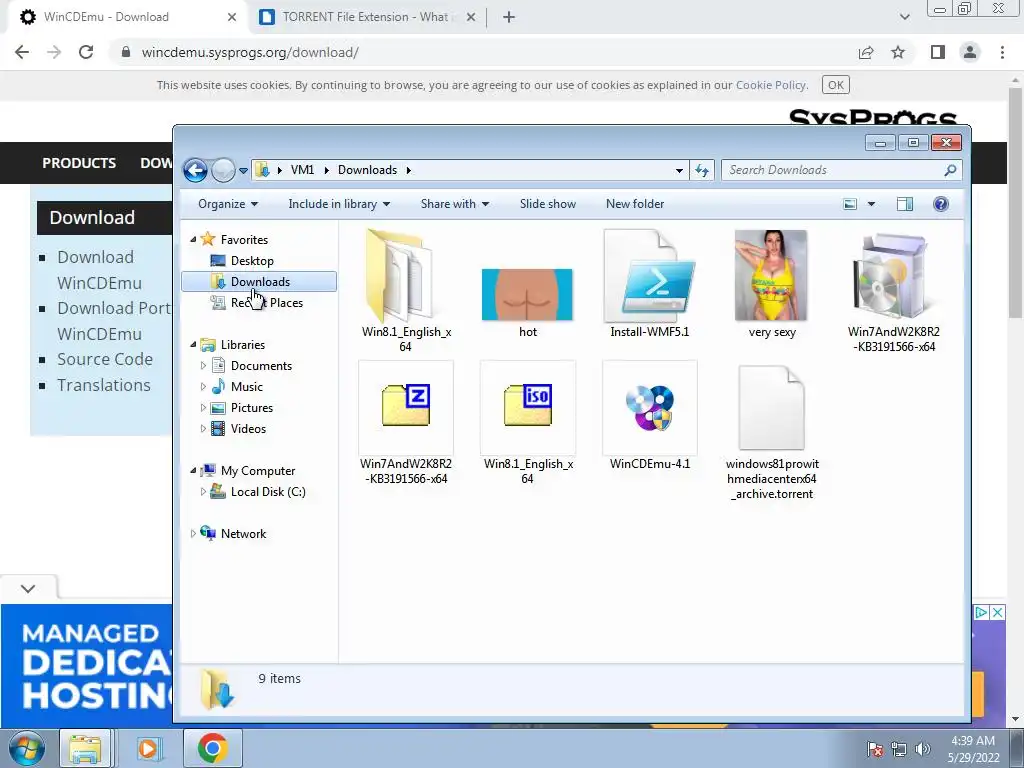Open Chrome side panel
Screen dimensions: 1024x768
(x=938, y=52)
